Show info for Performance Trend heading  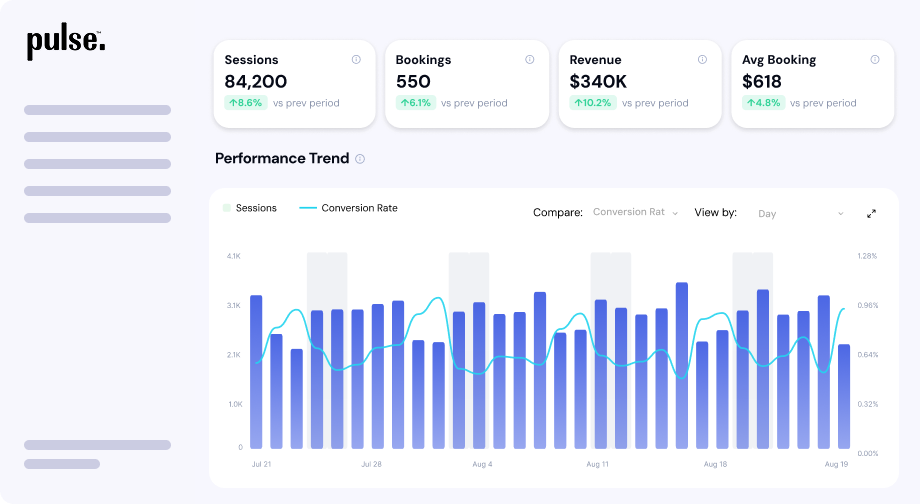pyautogui.click(x=360, y=159)
